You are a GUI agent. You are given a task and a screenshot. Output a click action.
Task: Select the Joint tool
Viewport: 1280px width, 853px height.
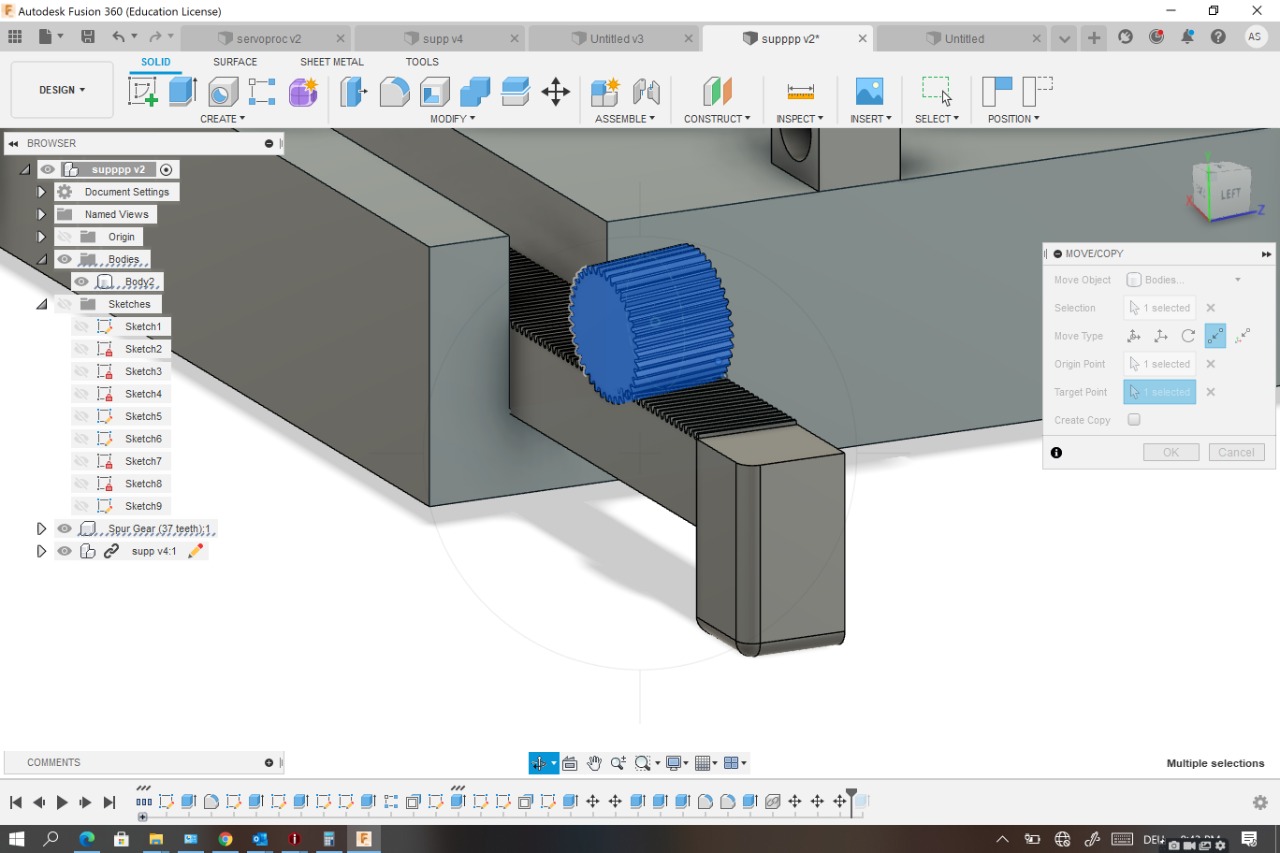point(646,92)
